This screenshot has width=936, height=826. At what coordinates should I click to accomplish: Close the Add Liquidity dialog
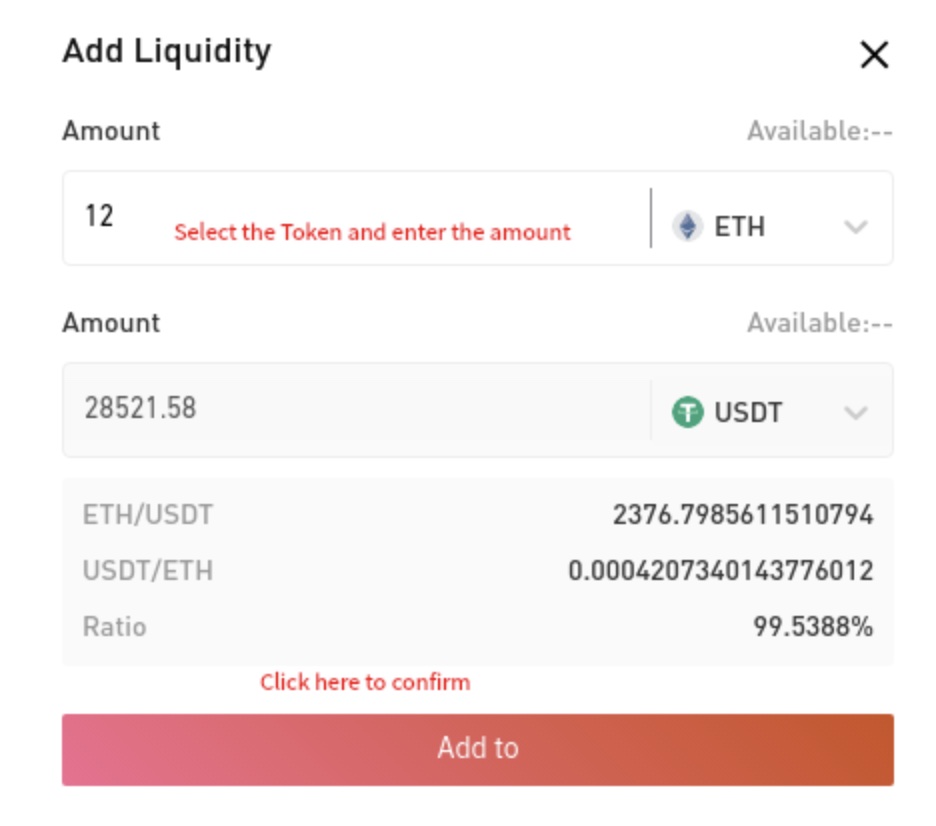coord(874,56)
